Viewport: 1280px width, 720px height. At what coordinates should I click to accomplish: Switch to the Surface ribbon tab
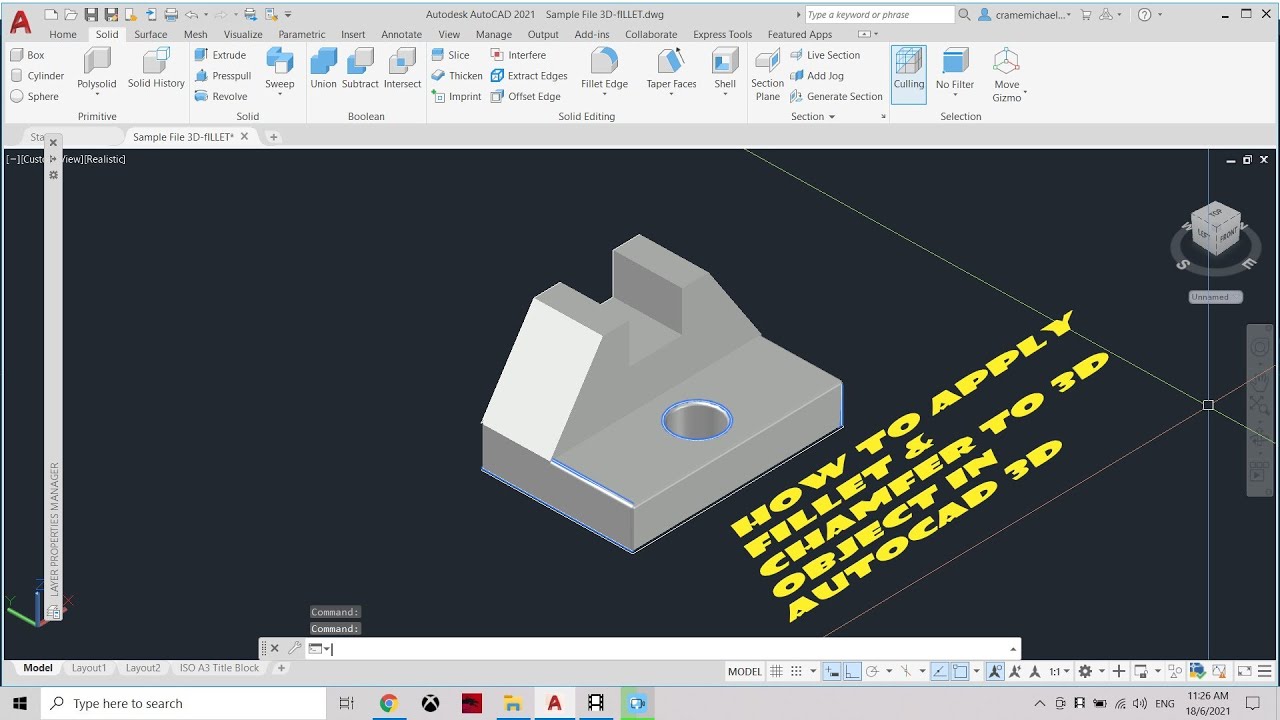151,34
